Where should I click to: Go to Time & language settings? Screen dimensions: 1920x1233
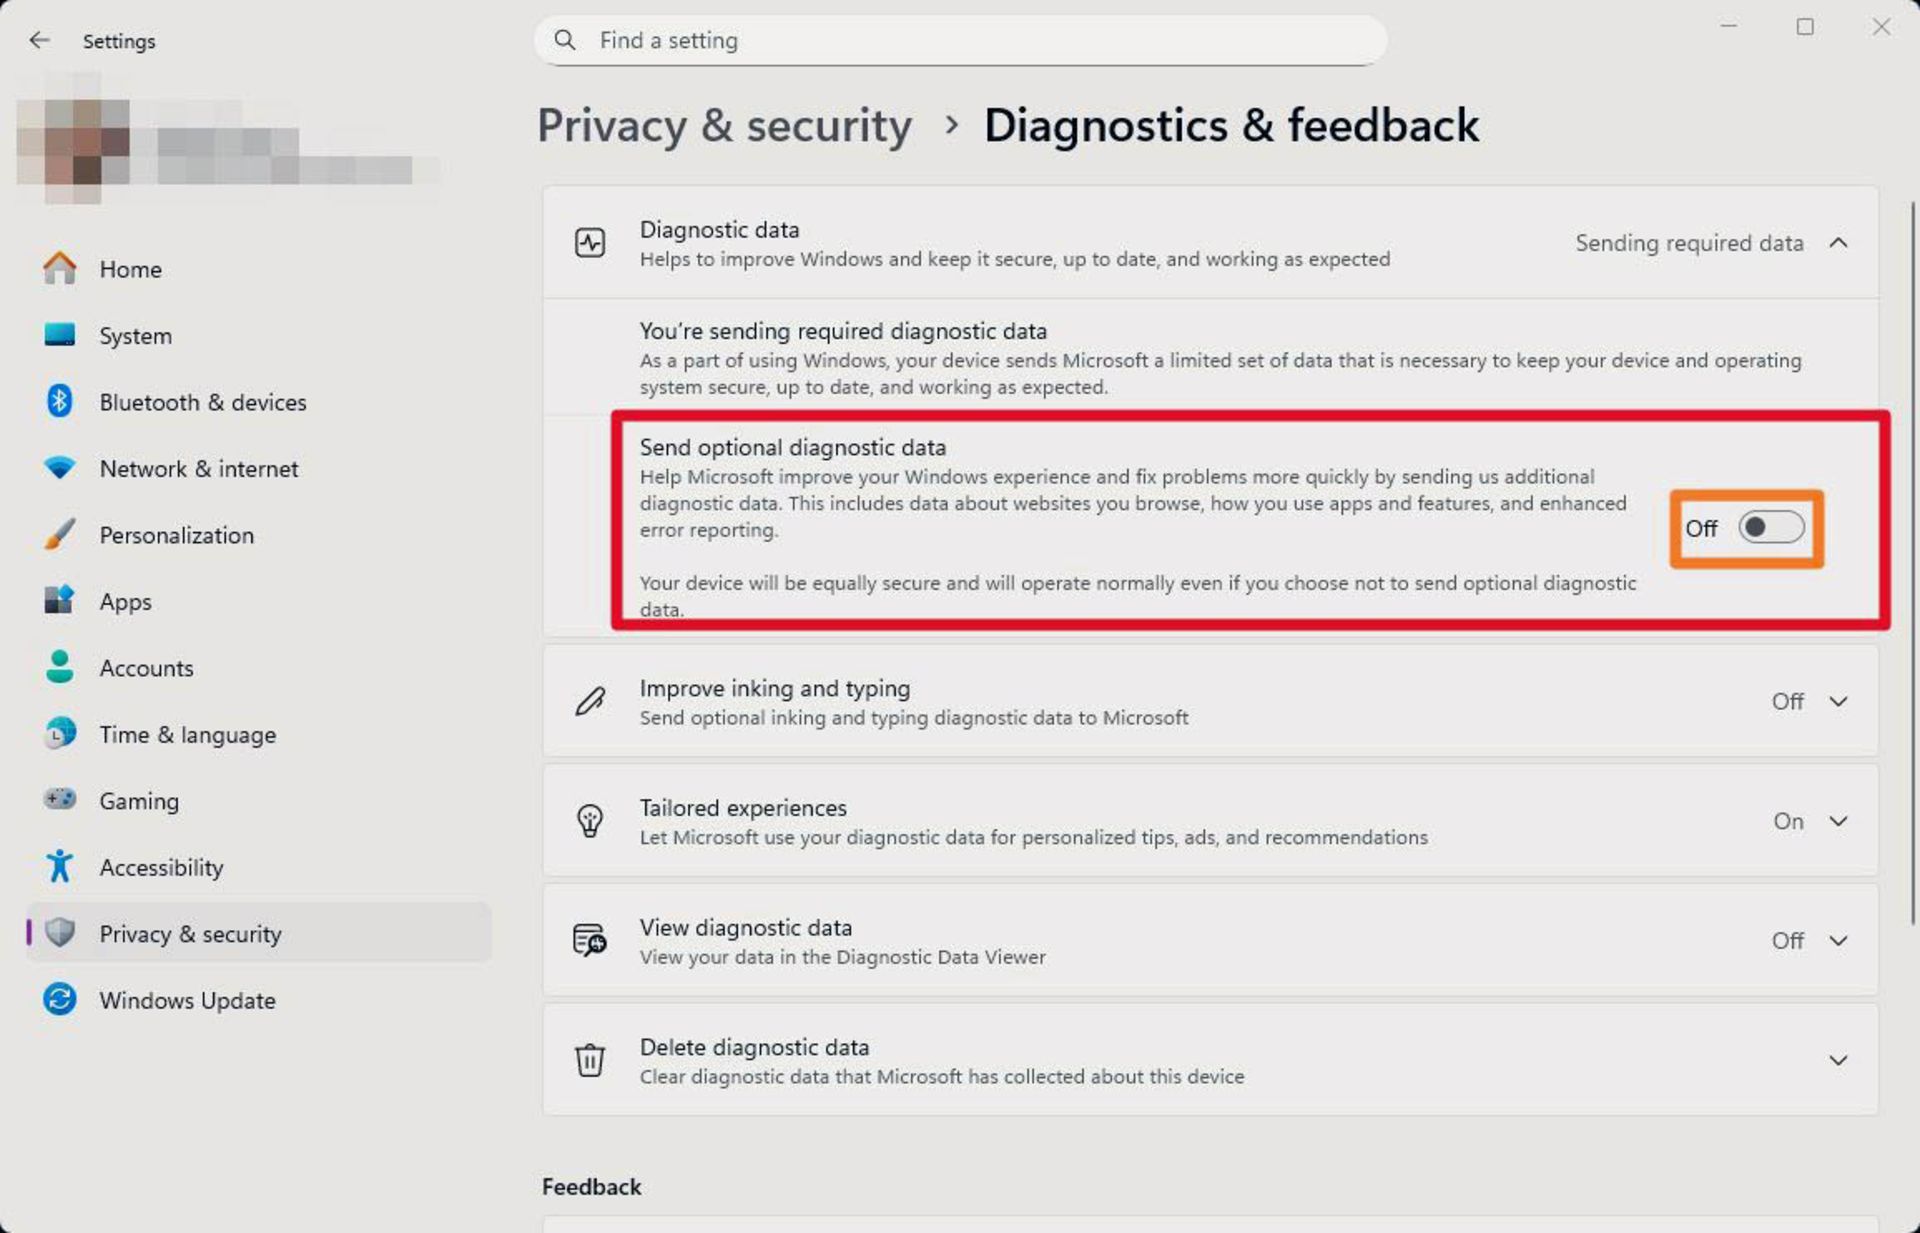pos(187,735)
